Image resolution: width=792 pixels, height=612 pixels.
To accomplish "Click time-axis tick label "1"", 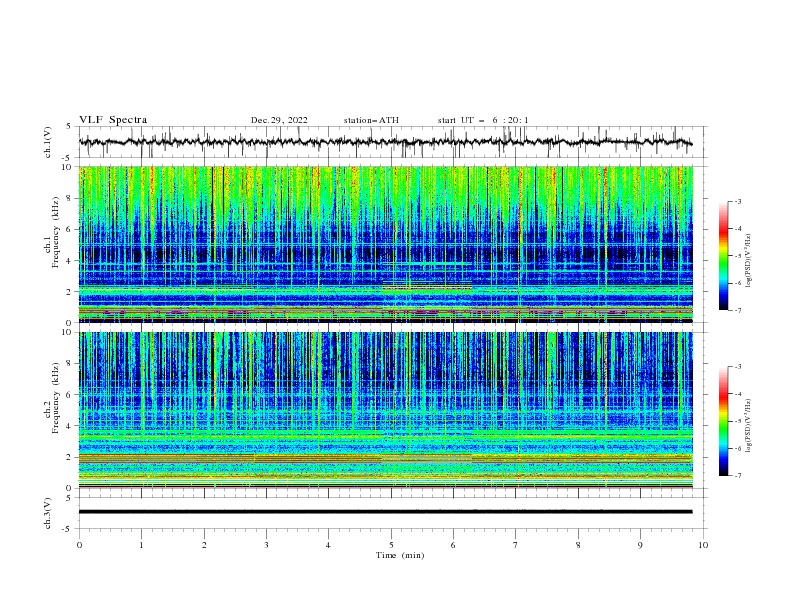I will click(141, 545).
